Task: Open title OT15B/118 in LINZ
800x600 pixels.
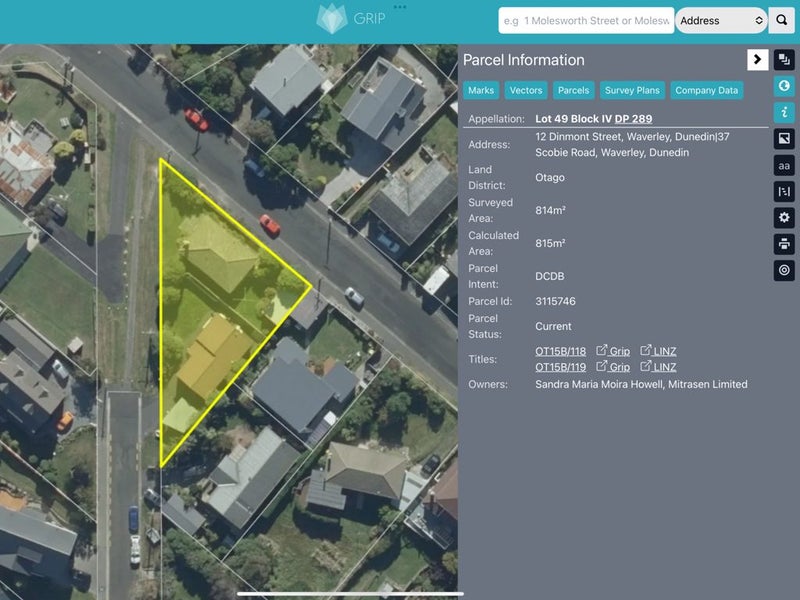Action: pos(659,351)
